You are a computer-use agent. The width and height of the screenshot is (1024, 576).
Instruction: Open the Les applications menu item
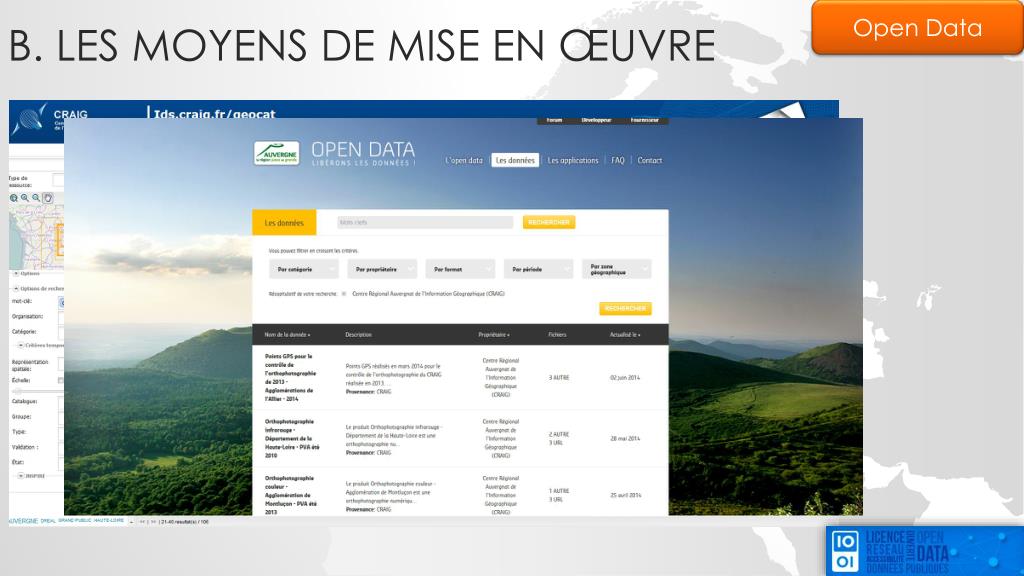(573, 160)
